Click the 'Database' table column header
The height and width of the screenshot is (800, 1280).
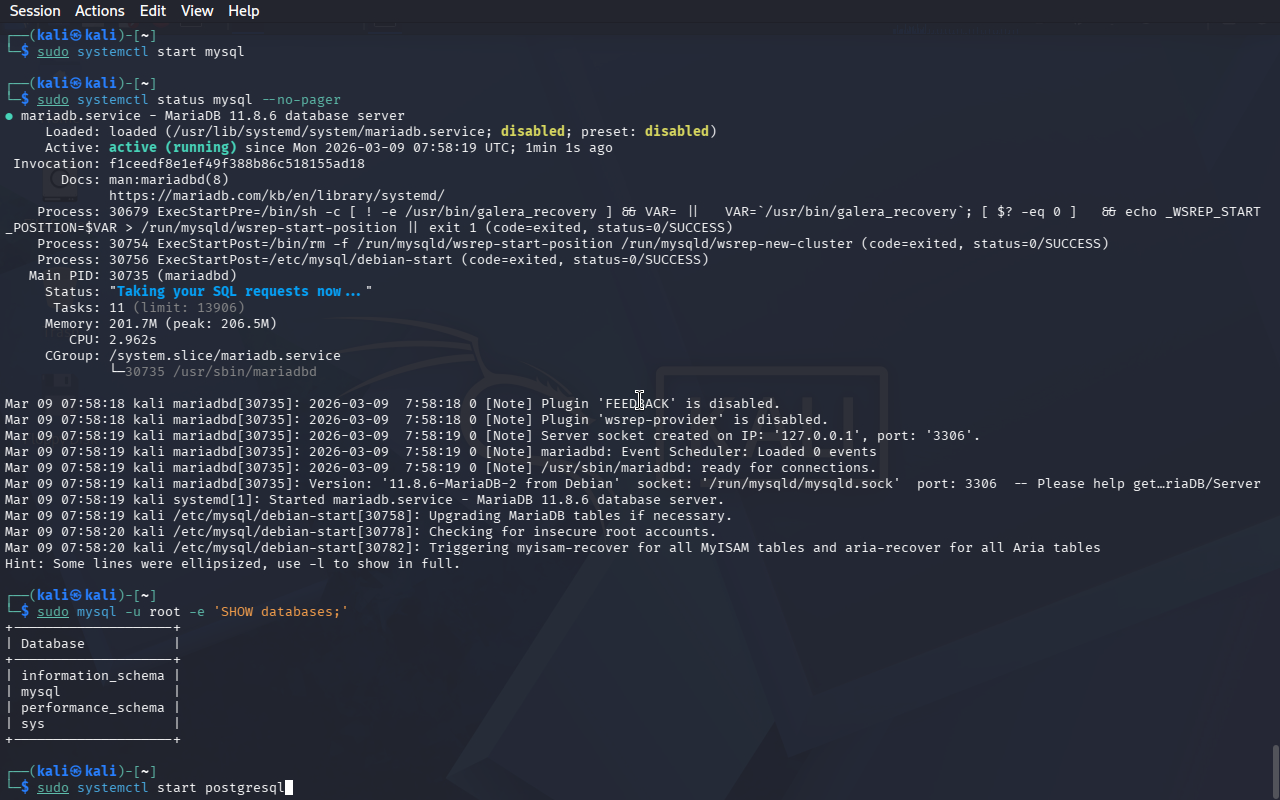[x=52, y=644]
